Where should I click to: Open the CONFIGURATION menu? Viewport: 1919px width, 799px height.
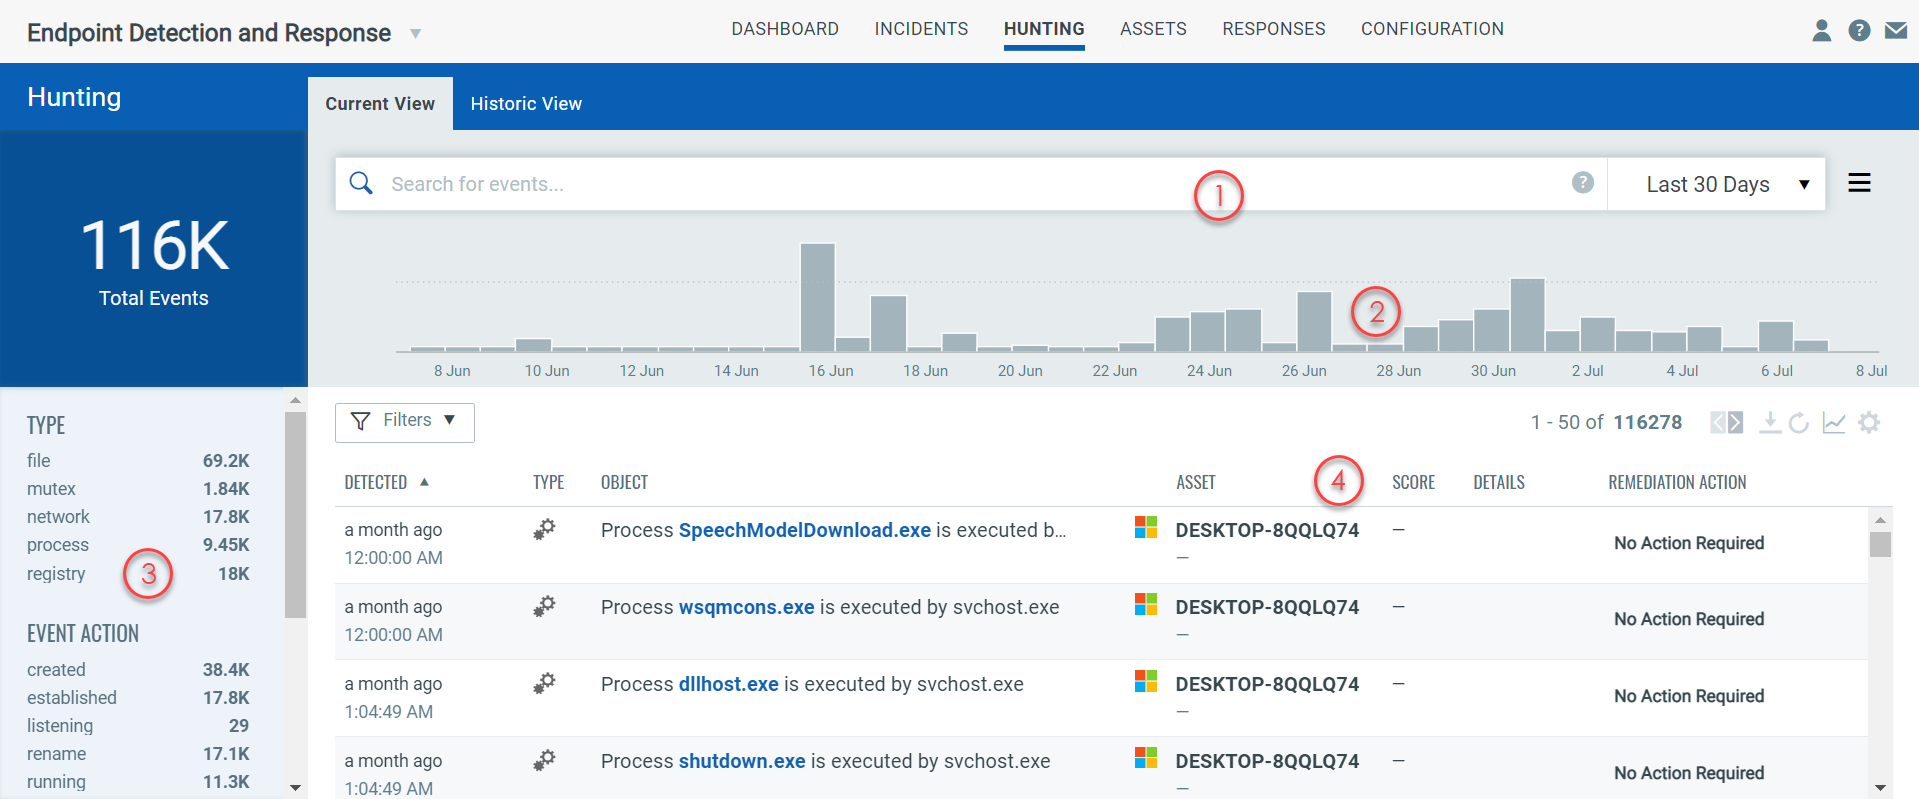1432,29
